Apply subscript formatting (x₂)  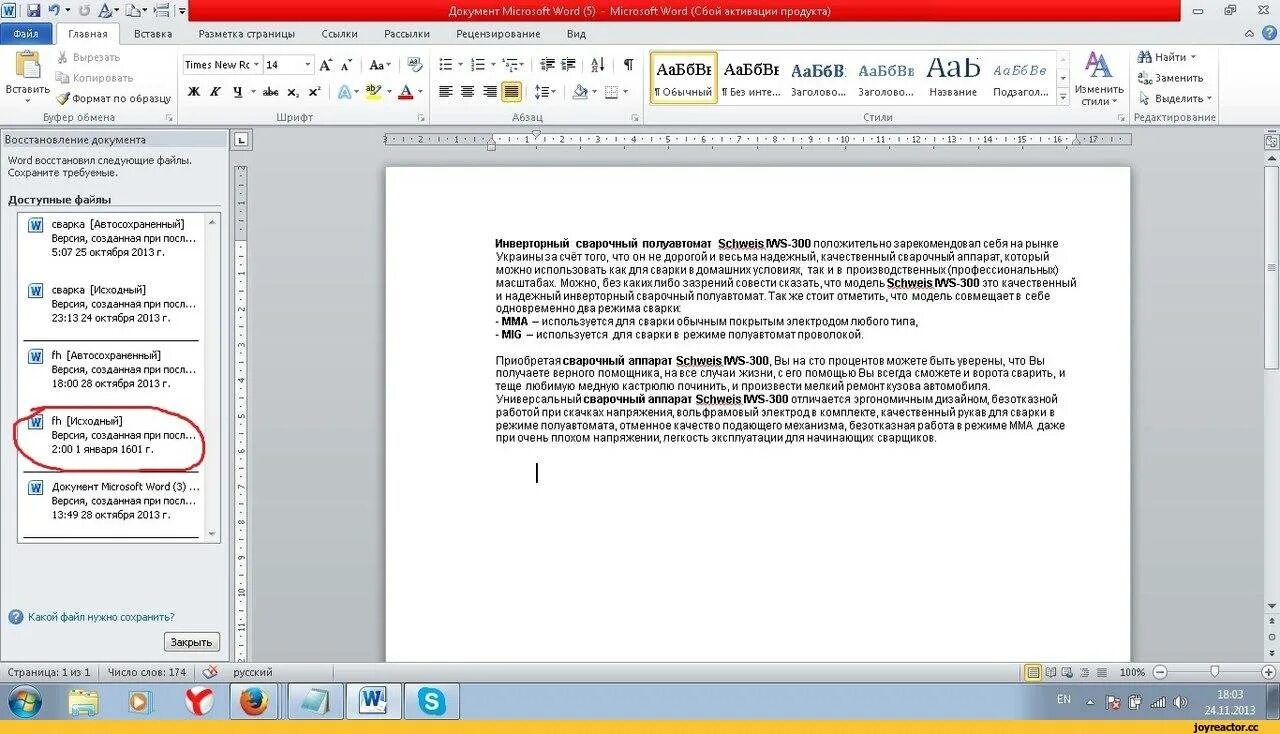[x=293, y=91]
